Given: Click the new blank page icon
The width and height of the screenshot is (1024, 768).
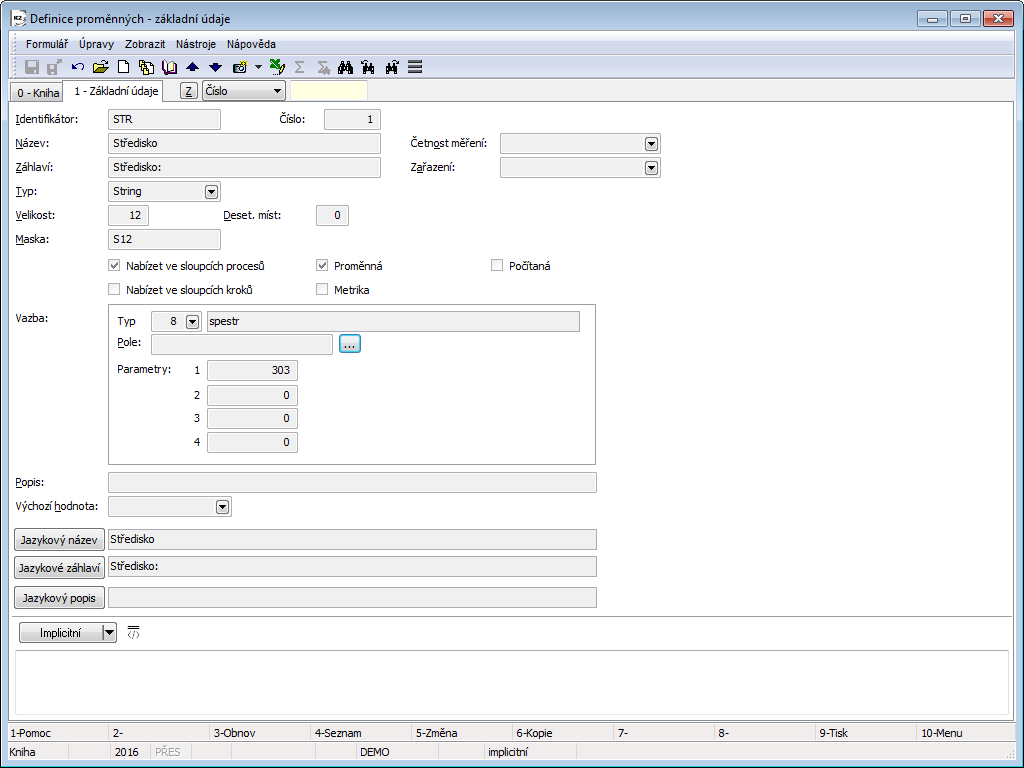Looking at the screenshot, I should click(124, 67).
